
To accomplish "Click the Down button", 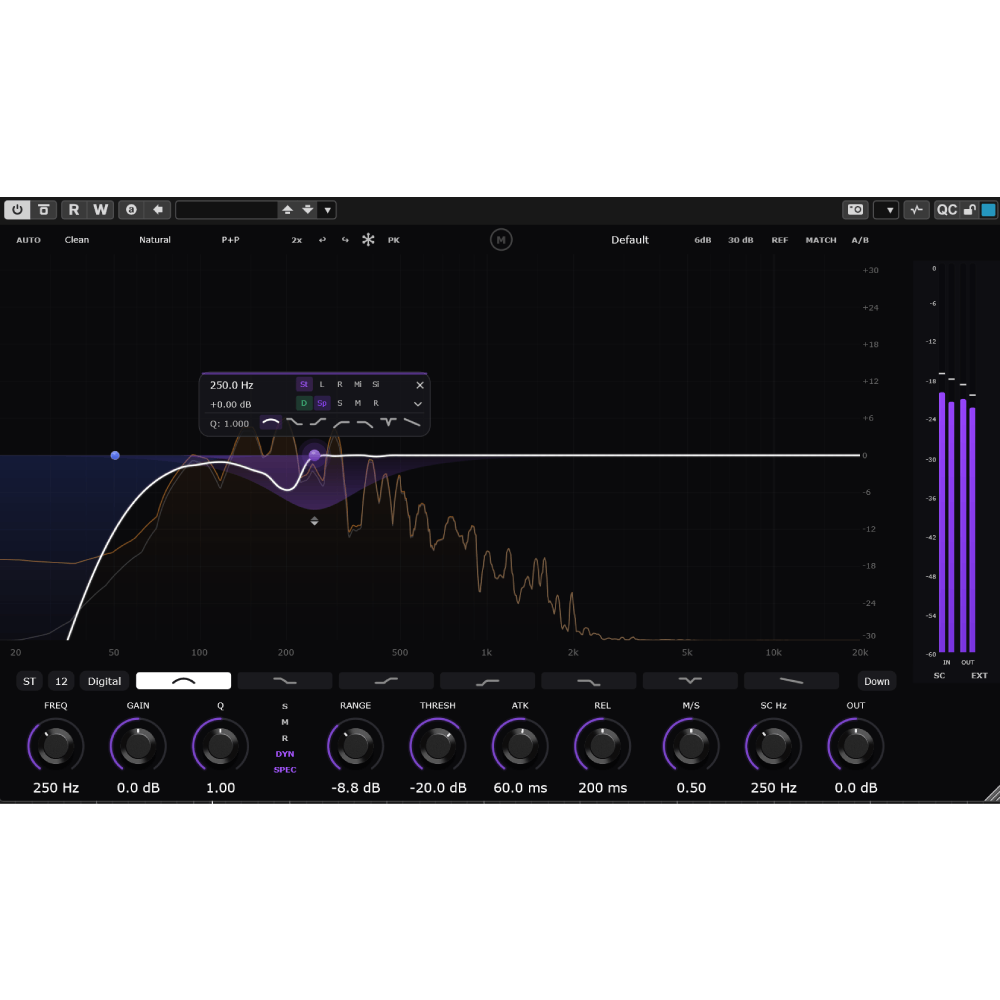I will pos(876,681).
